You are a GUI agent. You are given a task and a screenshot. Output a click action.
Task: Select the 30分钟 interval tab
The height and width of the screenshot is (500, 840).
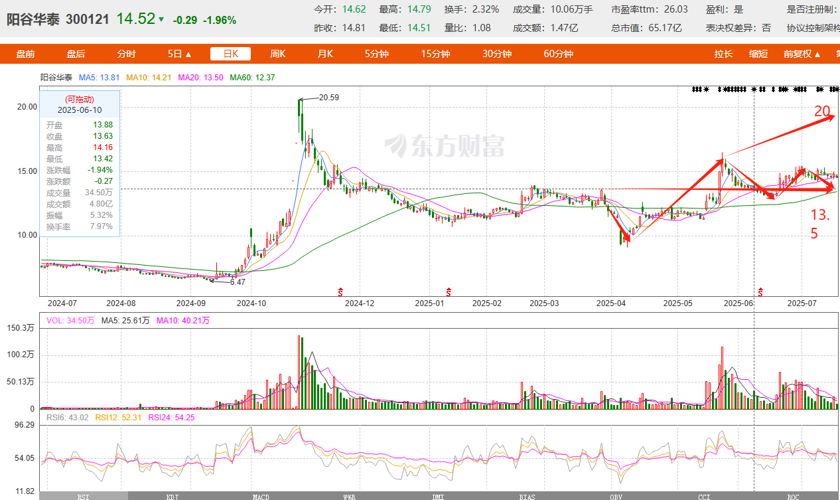click(497, 54)
